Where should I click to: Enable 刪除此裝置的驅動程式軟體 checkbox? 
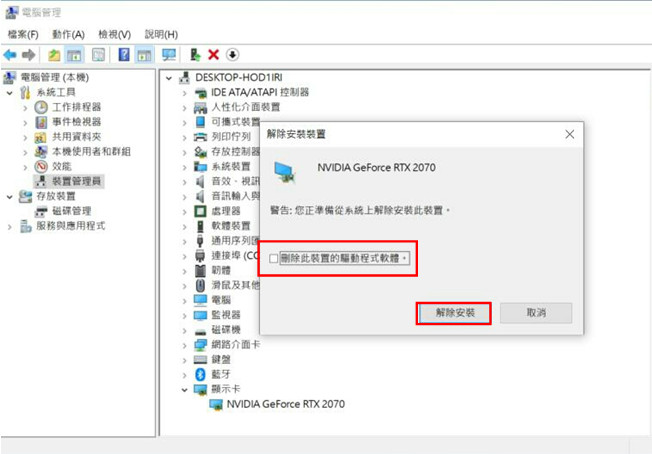pos(274,258)
